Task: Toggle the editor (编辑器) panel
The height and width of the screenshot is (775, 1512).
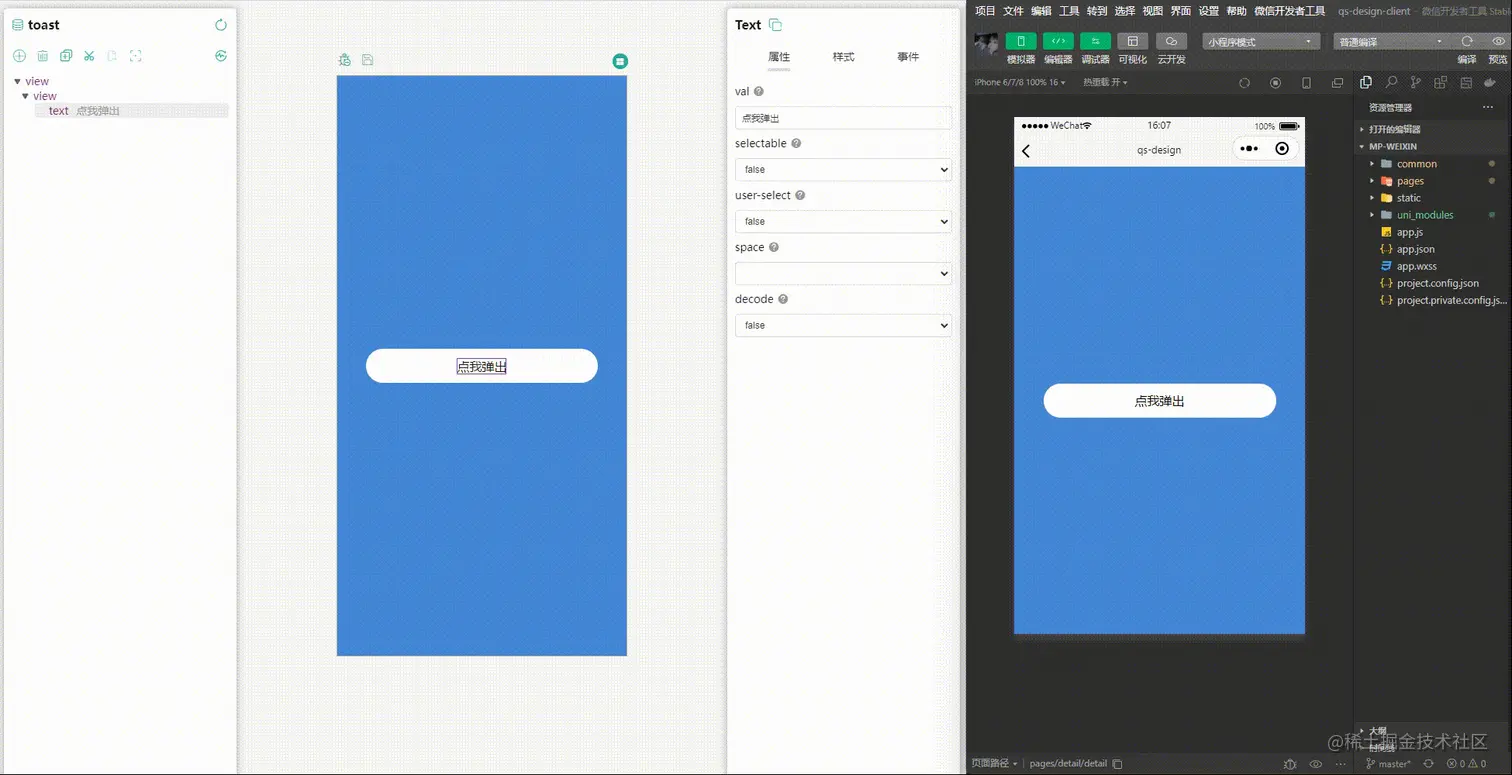Action: tap(1058, 41)
